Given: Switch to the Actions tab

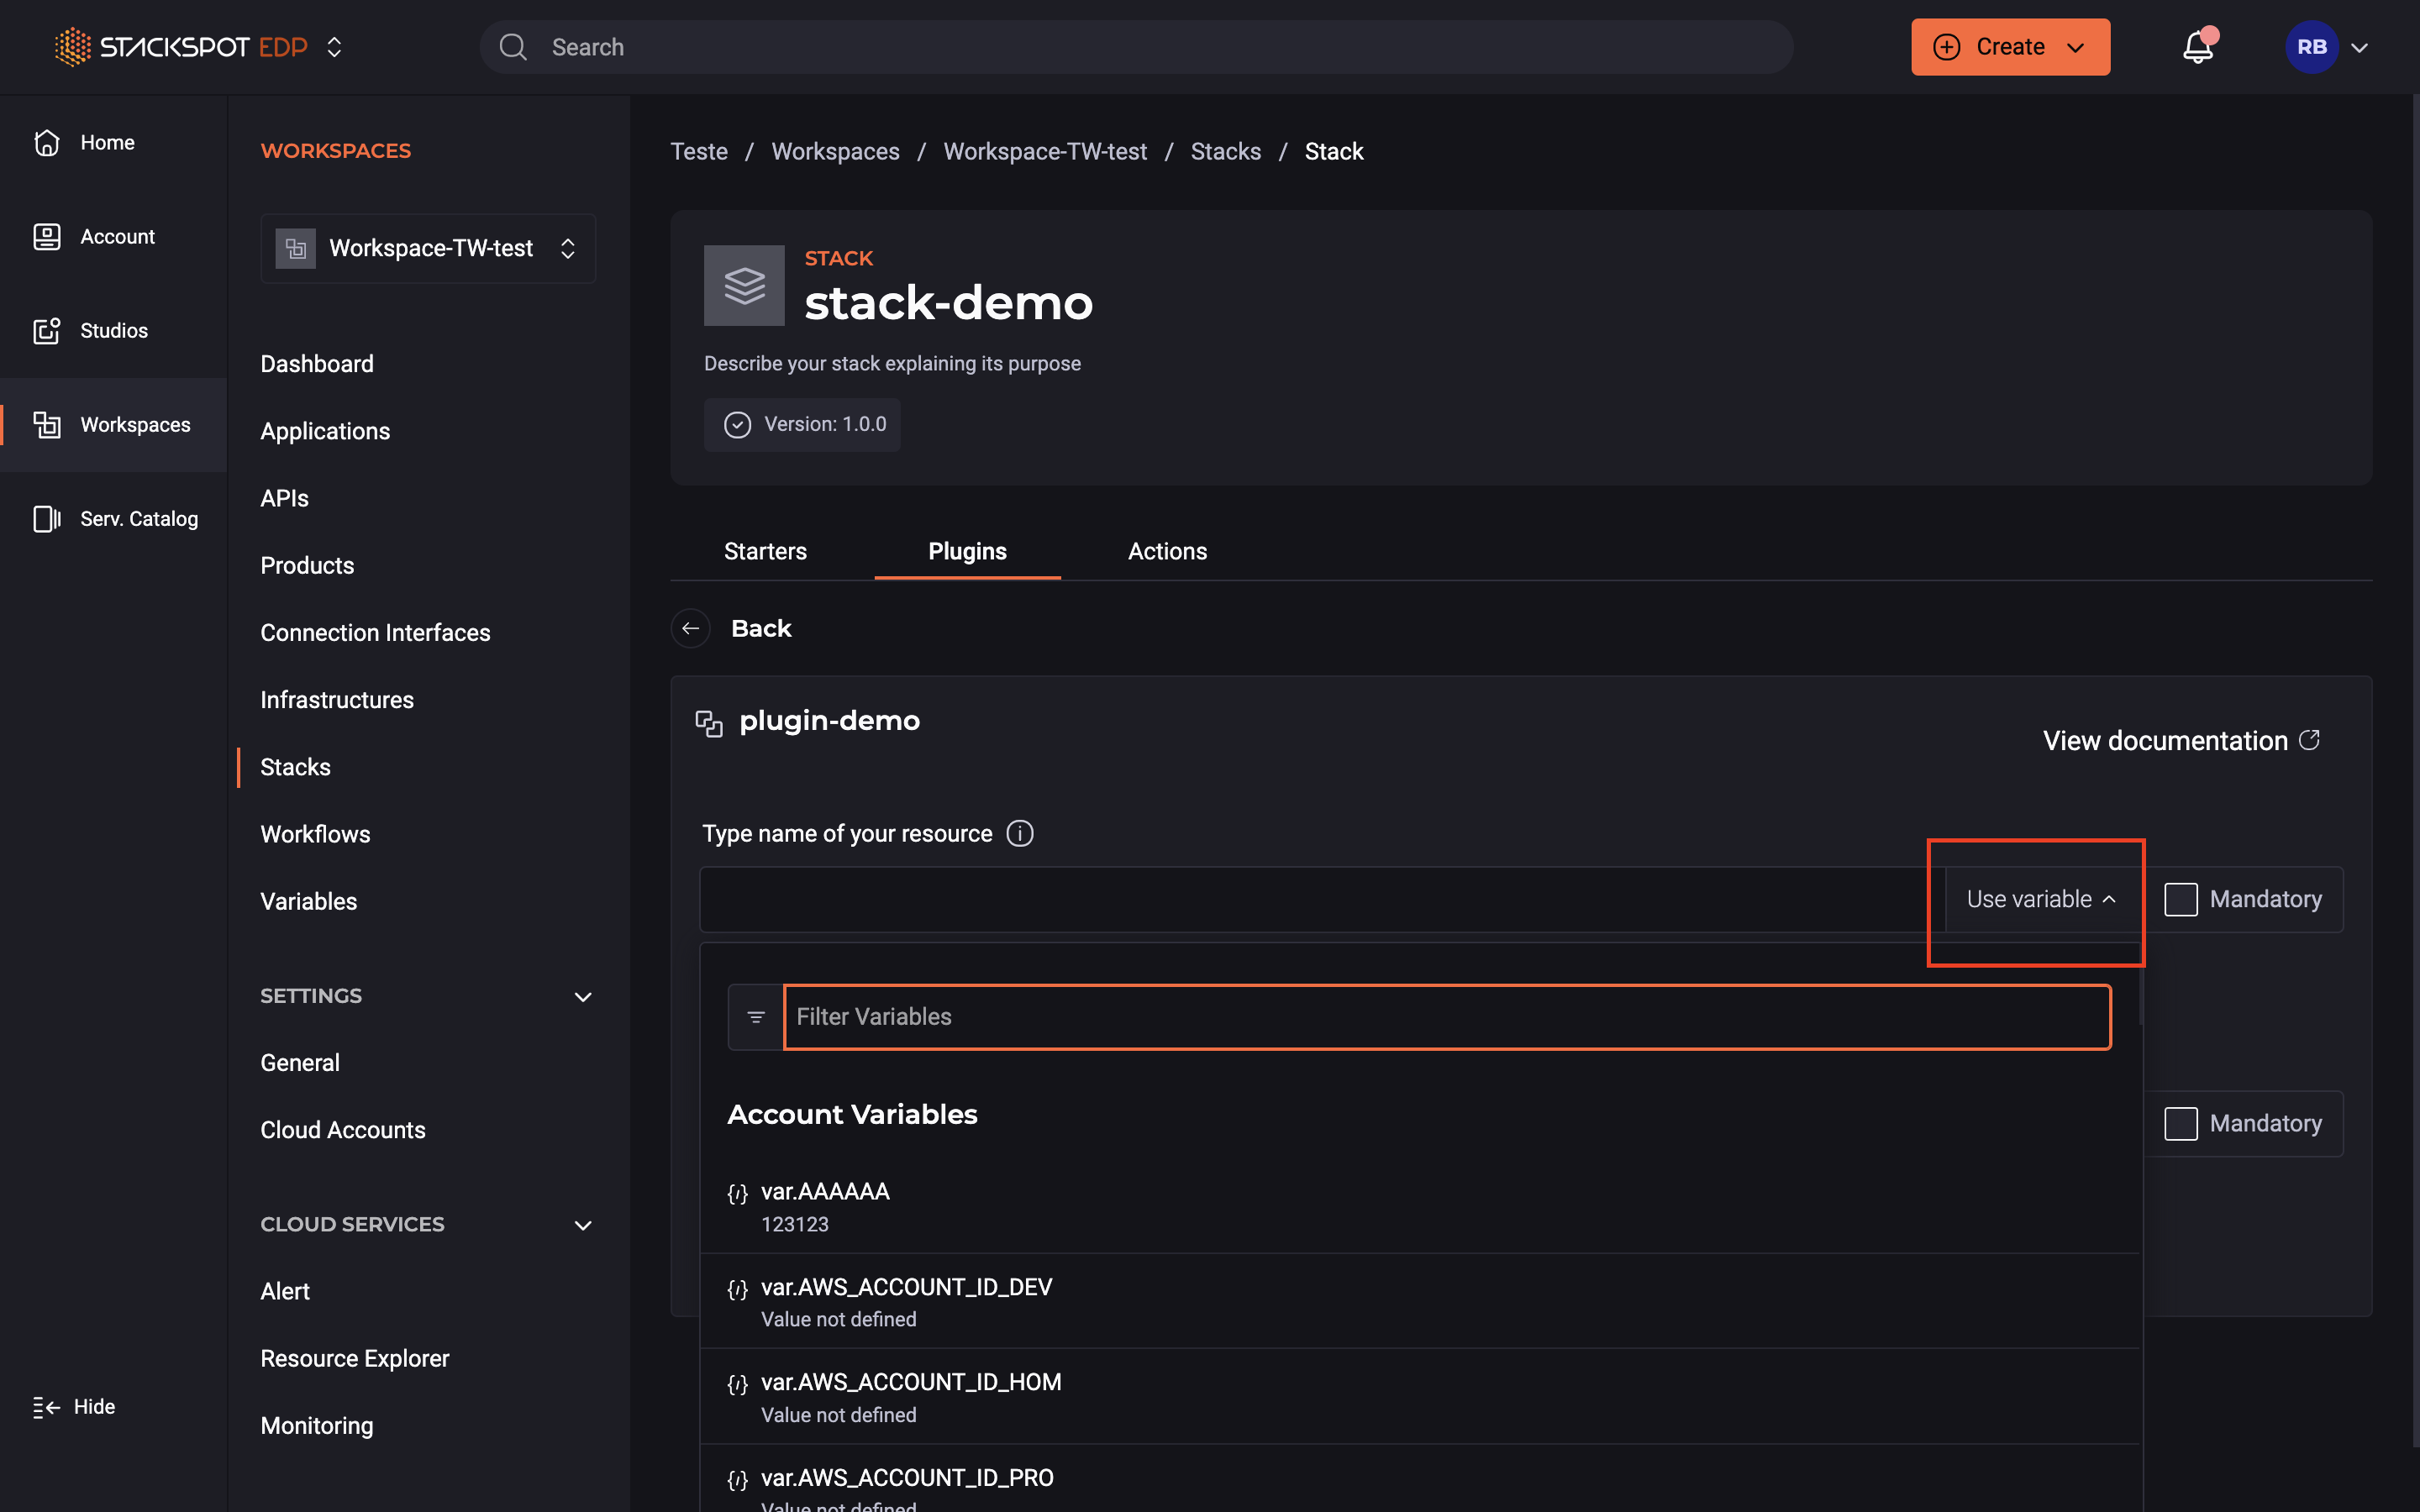Looking at the screenshot, I should tap(1167, 551).
